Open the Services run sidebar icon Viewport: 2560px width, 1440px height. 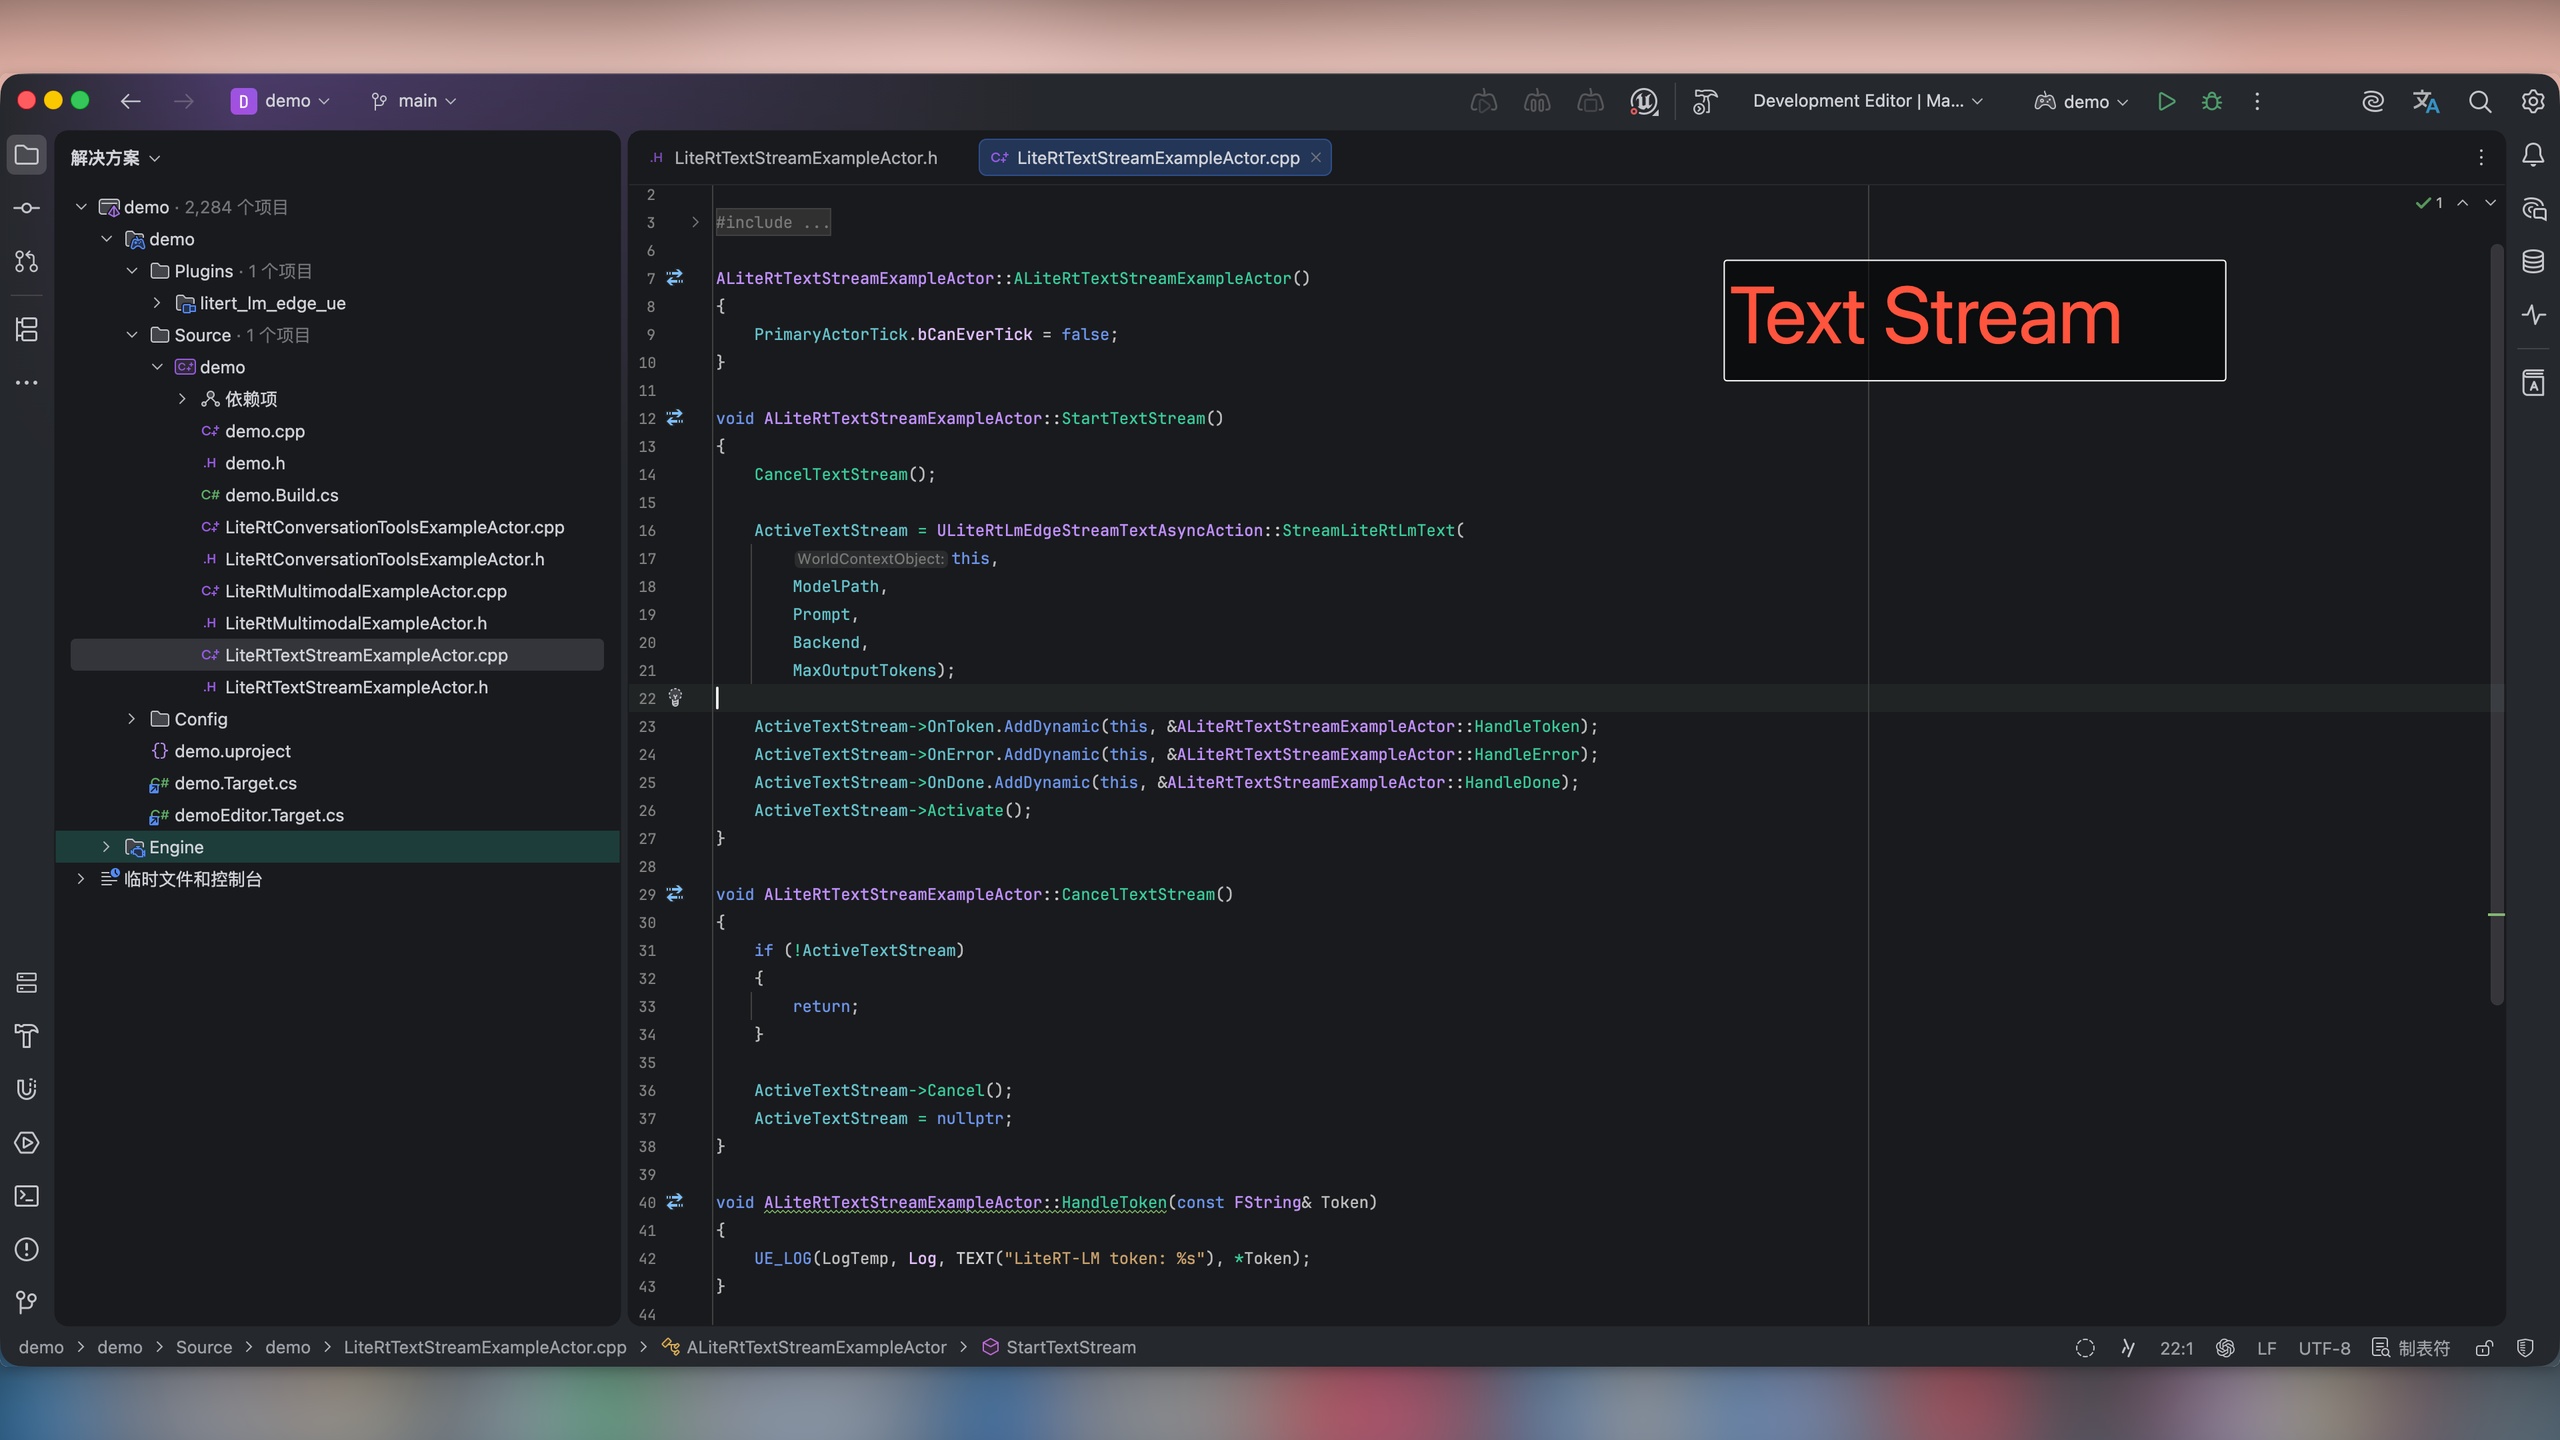point(27,1143)
